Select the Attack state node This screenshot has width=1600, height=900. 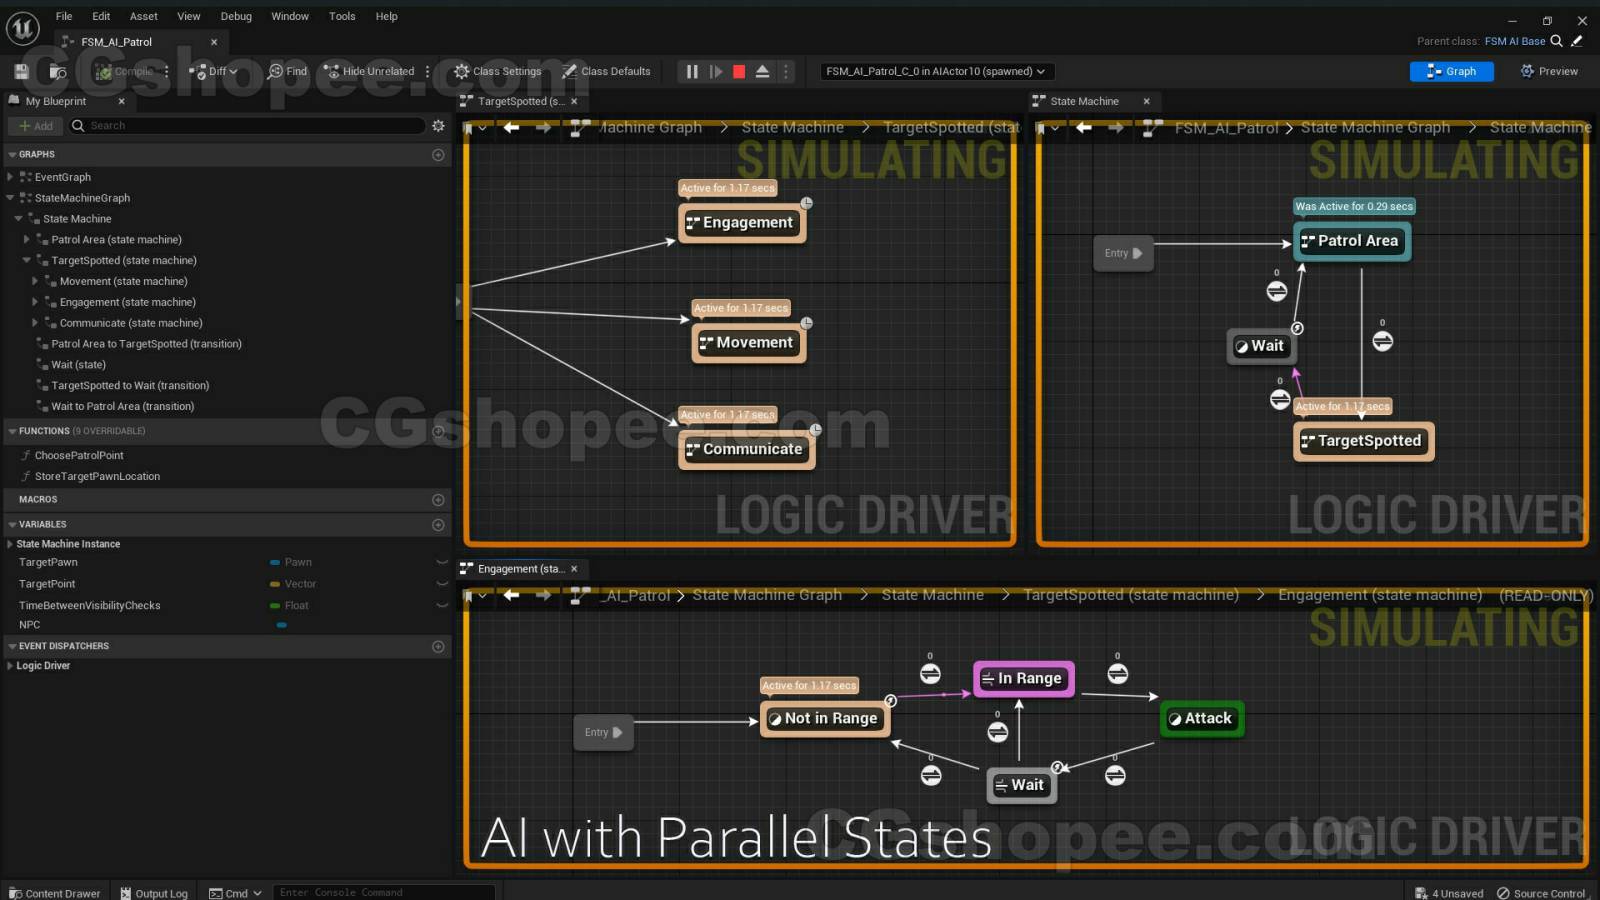coord(1202,718)
